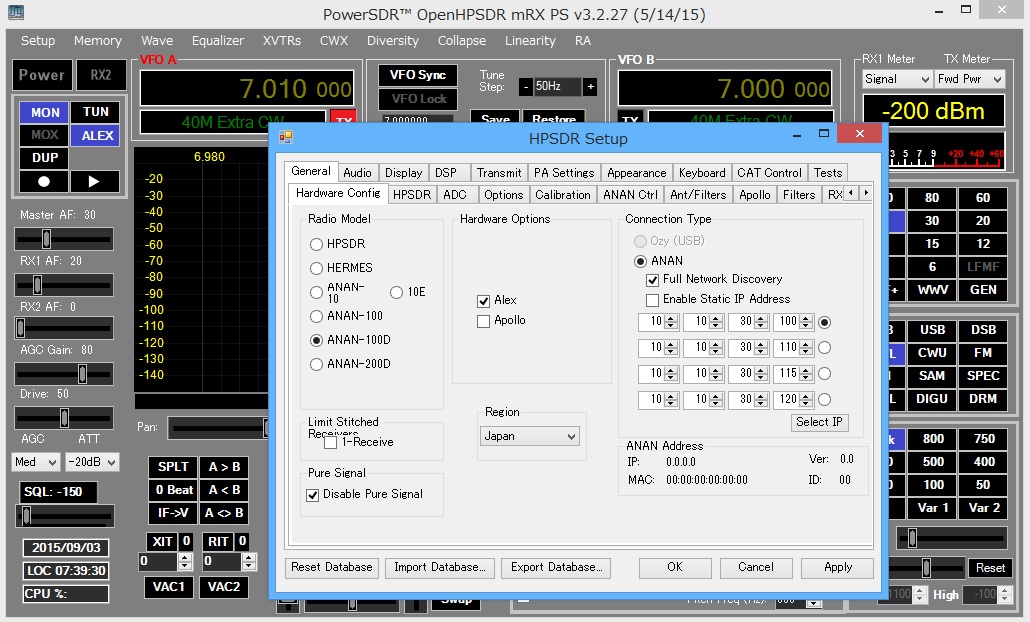
Task: Click the record button with white circle
Action: 44,181
